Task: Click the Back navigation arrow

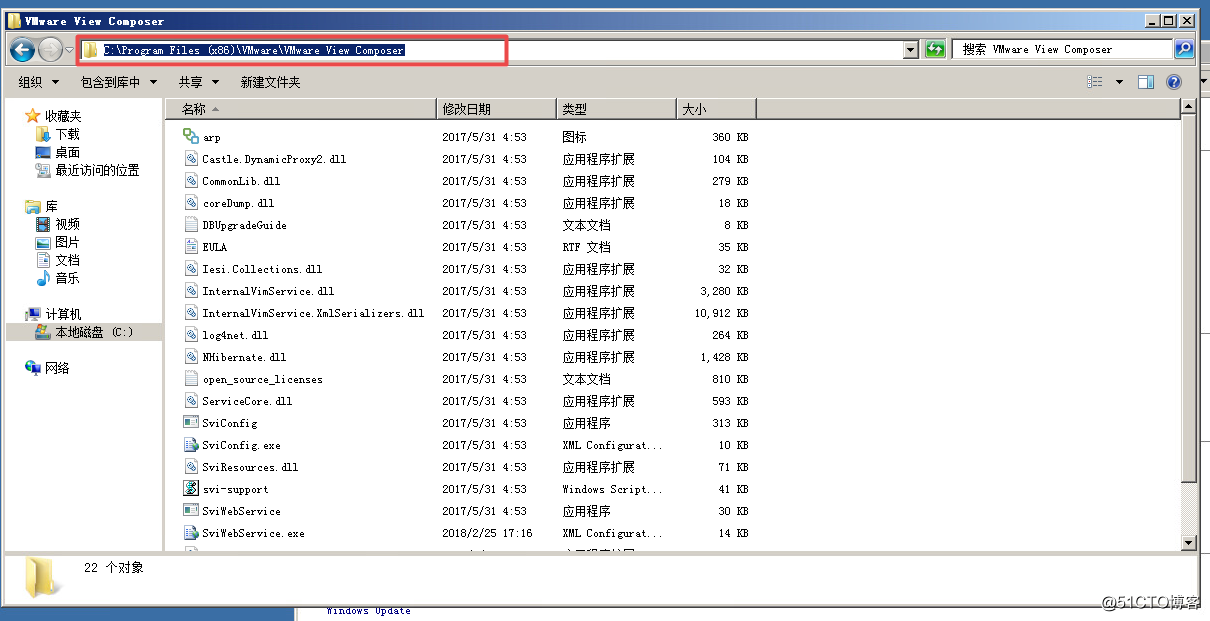Action: 22,49
